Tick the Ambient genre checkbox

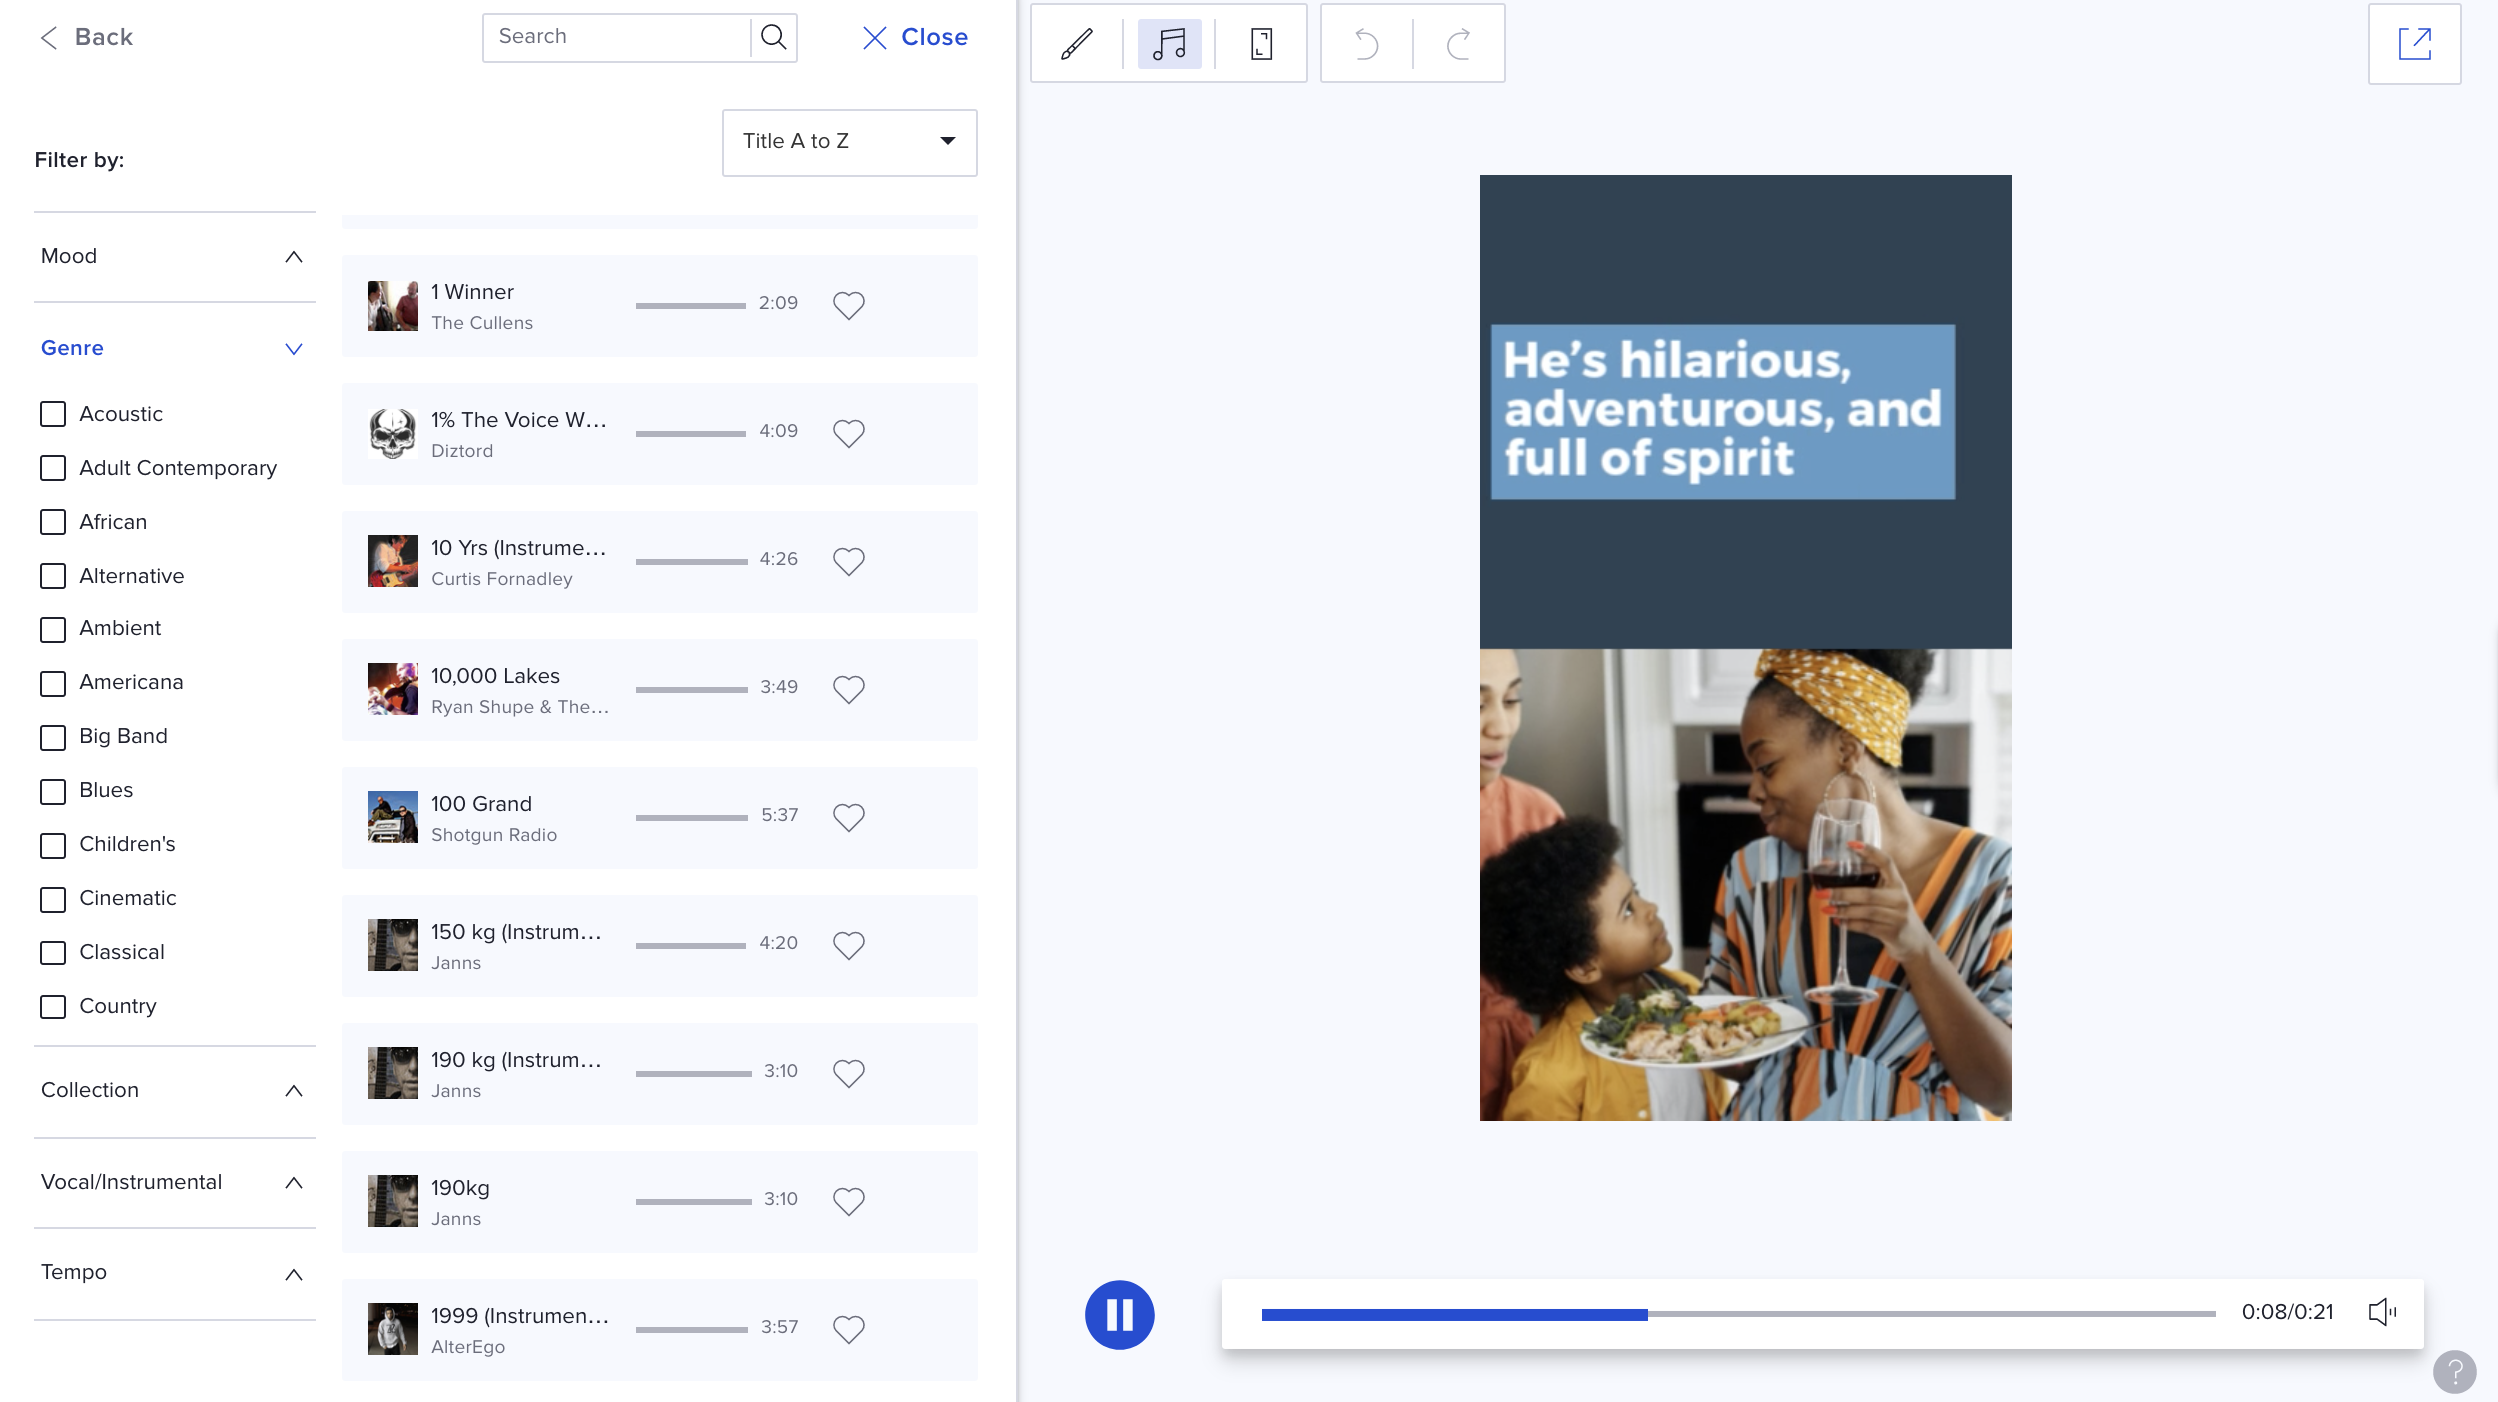coord(53,629)
